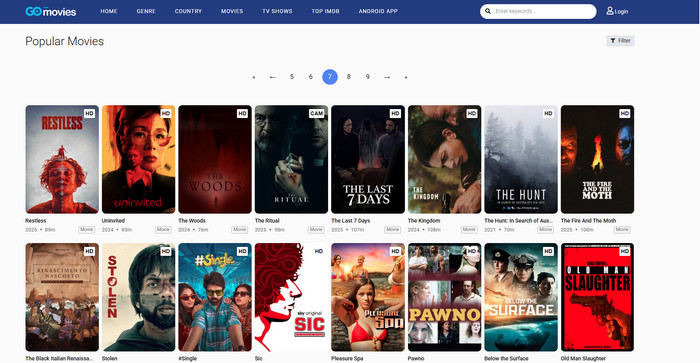700x363 pixels.
Task: Click the HD badge on Old Man Slaughter poster
Action: pos(624,251)
